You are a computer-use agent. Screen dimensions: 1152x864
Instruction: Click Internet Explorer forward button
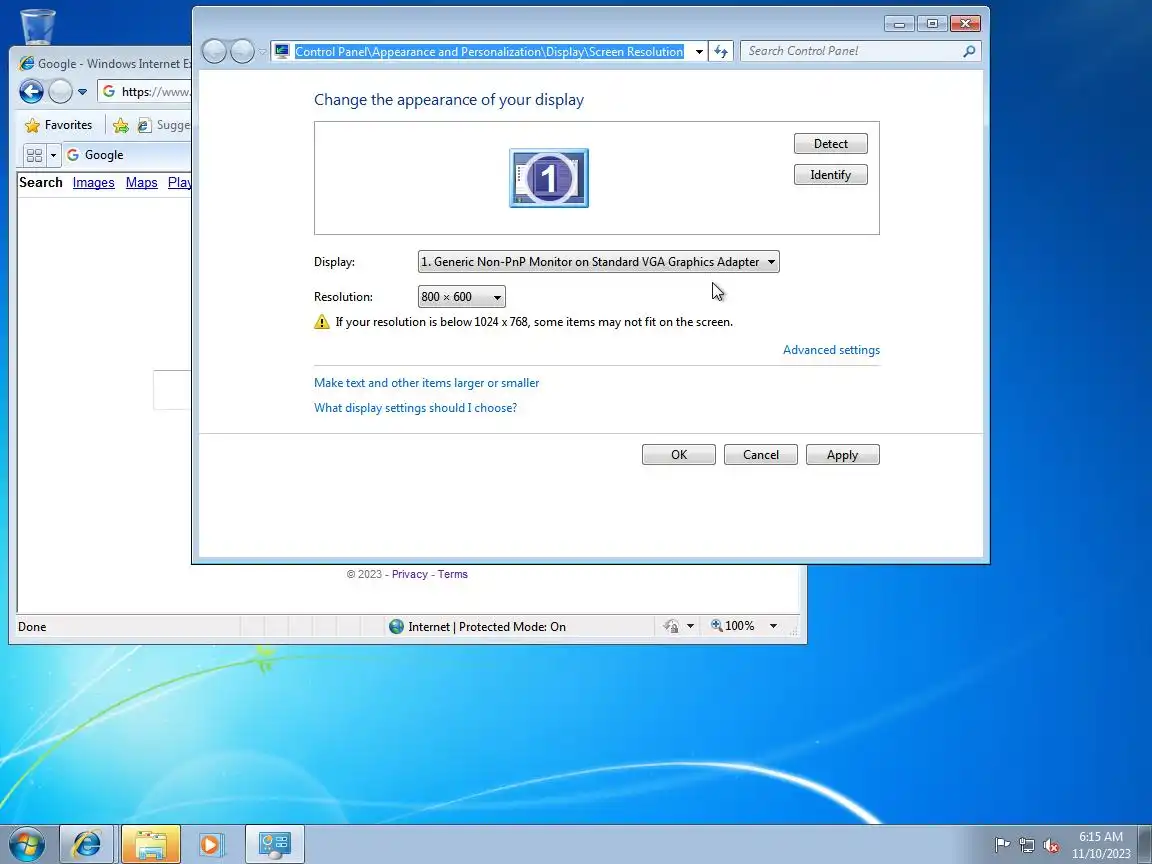(60, 92)
